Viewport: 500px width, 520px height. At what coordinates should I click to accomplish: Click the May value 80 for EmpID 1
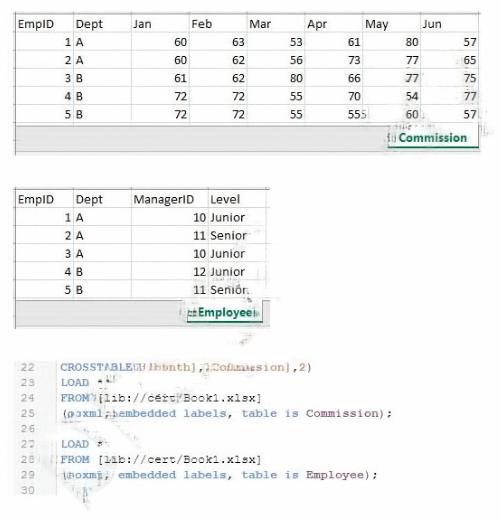tap(392, 42)
